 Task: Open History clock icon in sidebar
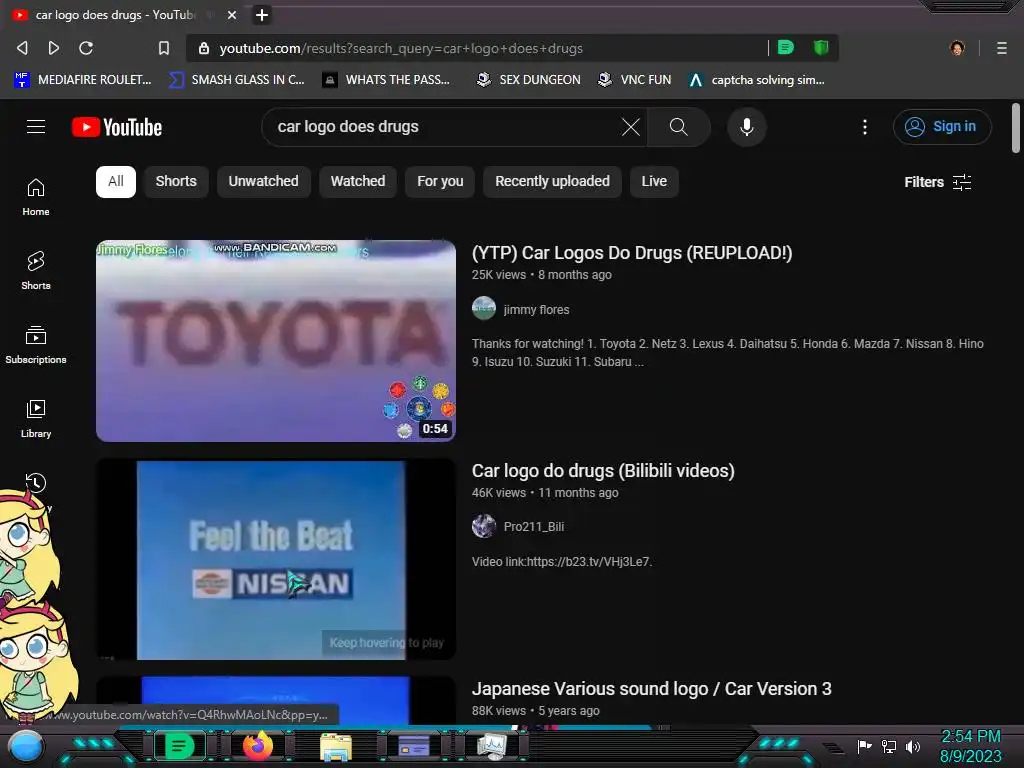[x=36, y=483]
